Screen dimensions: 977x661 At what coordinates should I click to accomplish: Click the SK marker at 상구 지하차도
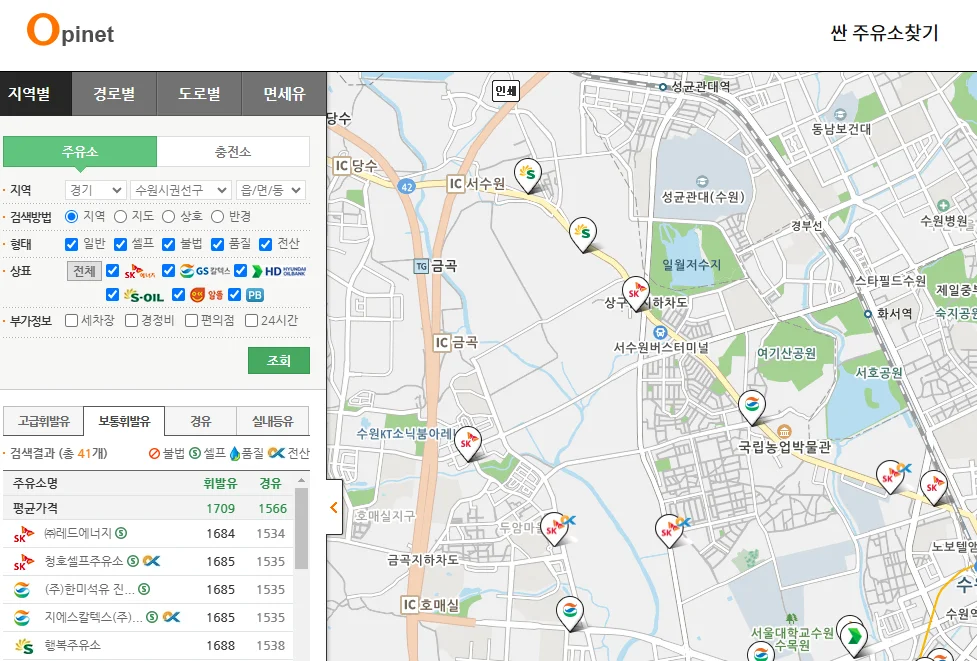pyautogui.click(x=636, y=293)
